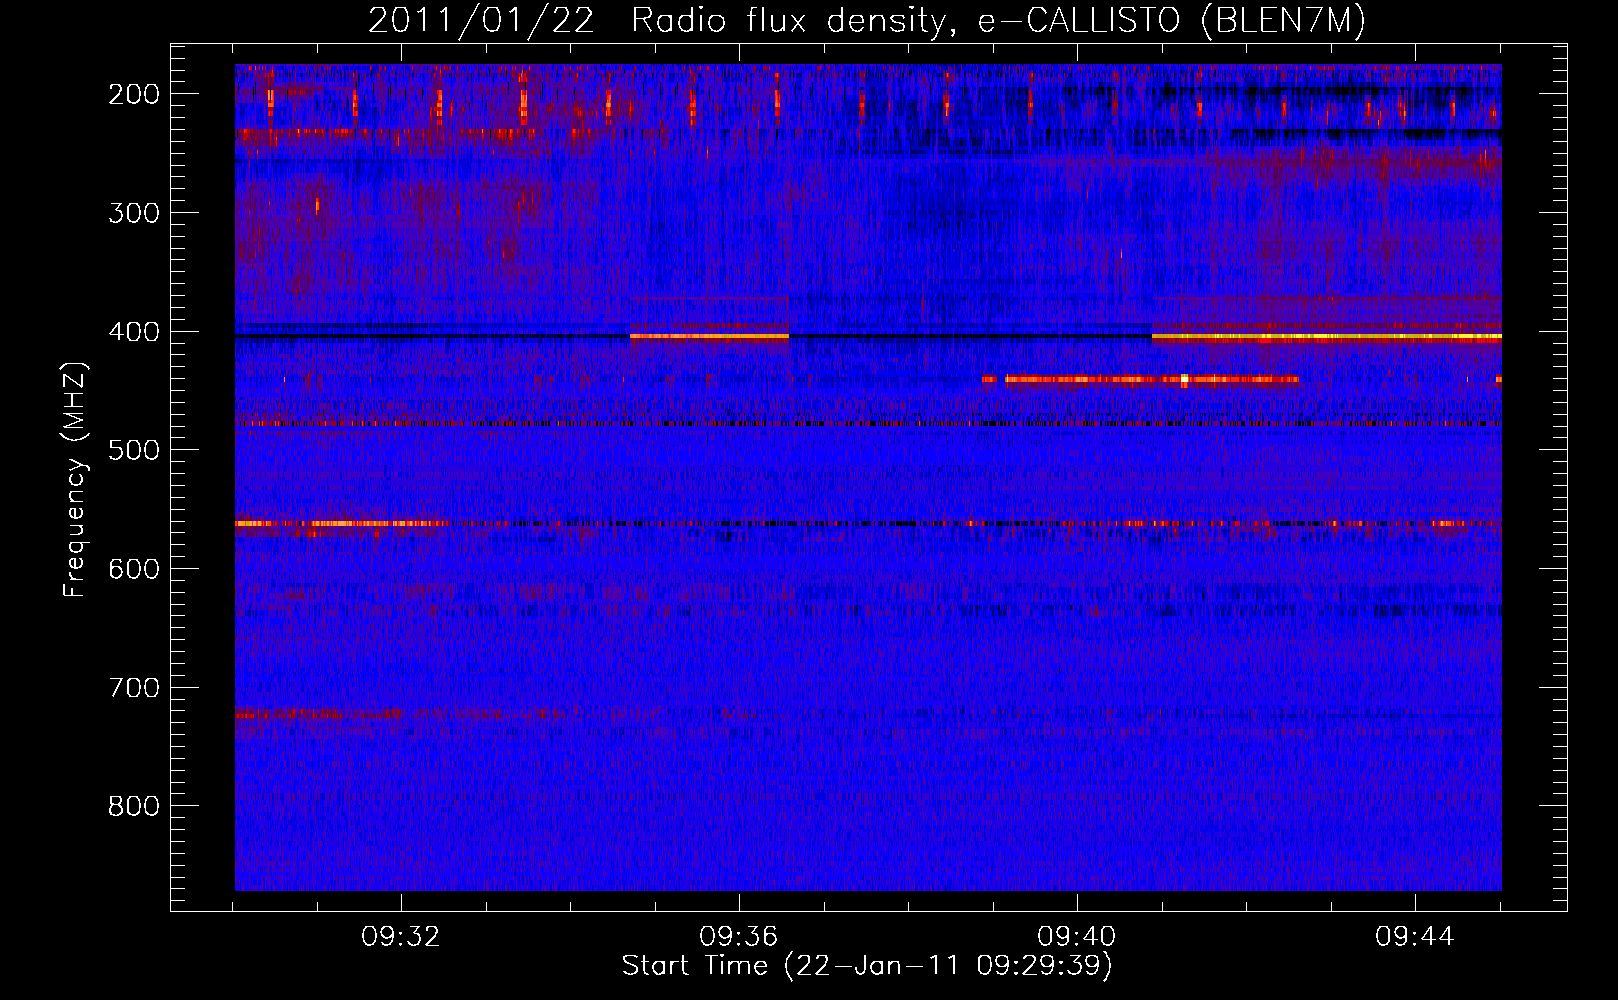1618x1000 pixels.
Task: Click the bright 405 MHz band around 09:35
Action: point(709,337)
